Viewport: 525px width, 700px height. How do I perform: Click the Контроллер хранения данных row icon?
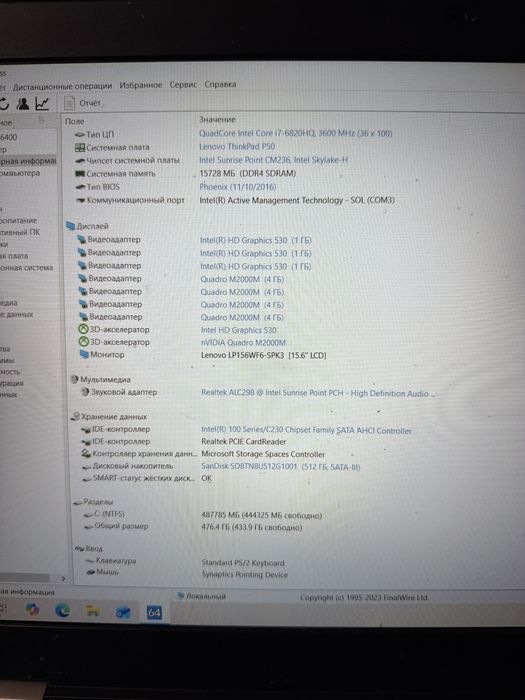(x=86, y=453)
